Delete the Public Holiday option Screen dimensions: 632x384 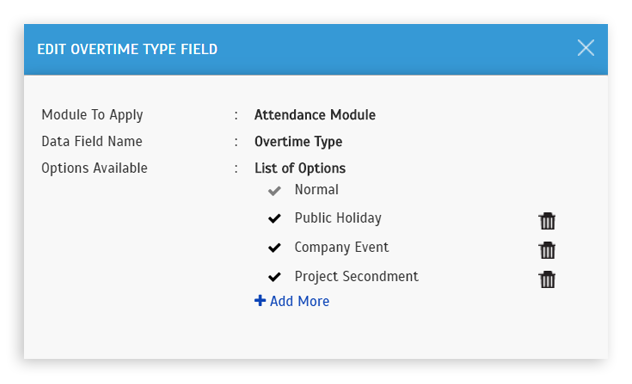coord(547,221)
